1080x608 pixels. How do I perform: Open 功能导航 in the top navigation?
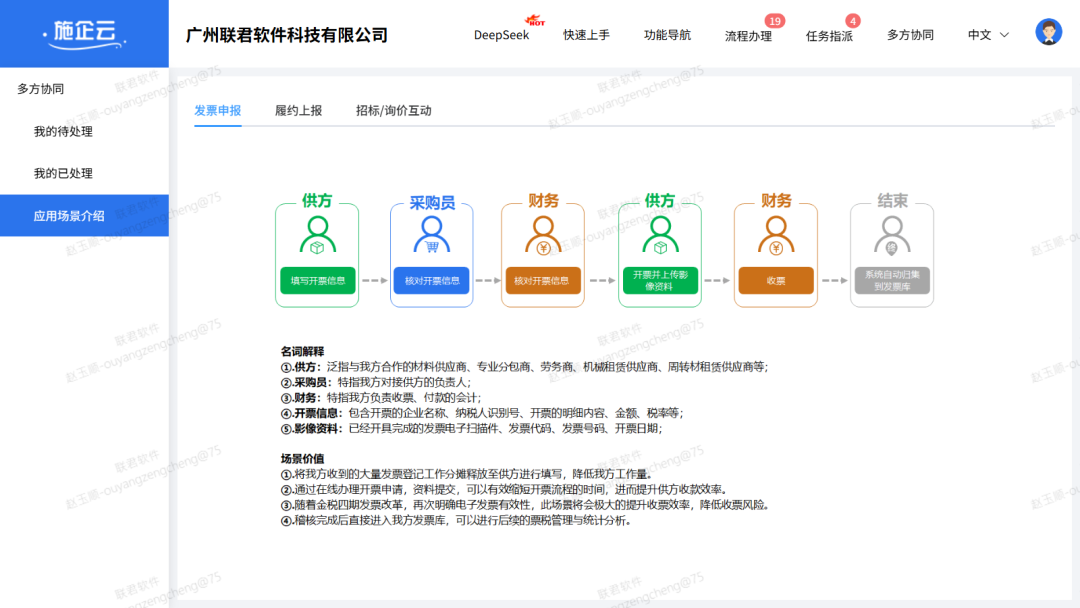[x=667, y=35]
